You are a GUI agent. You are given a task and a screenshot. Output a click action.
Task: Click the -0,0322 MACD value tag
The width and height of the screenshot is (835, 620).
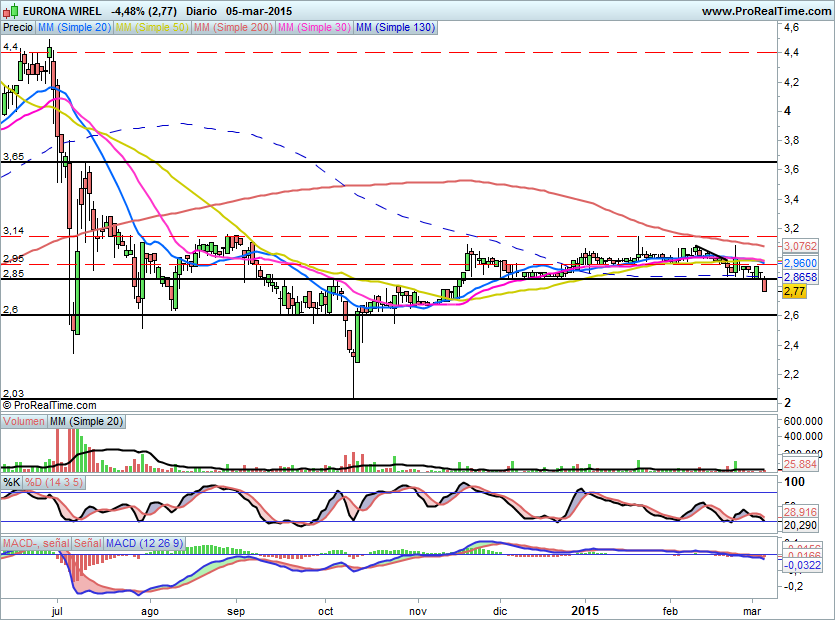(801, 565)
